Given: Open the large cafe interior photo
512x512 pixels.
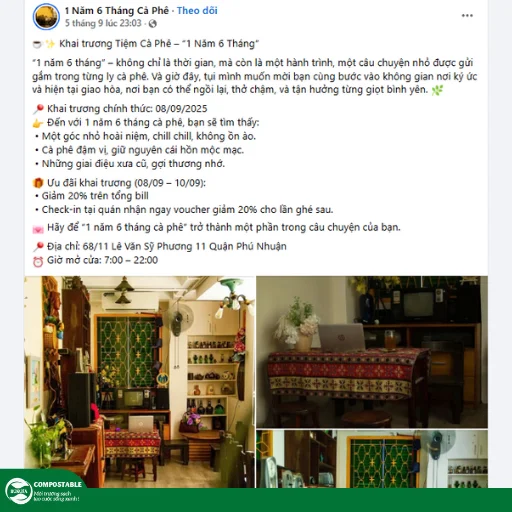Looking at the screenshot, I should tap(139, 382).
